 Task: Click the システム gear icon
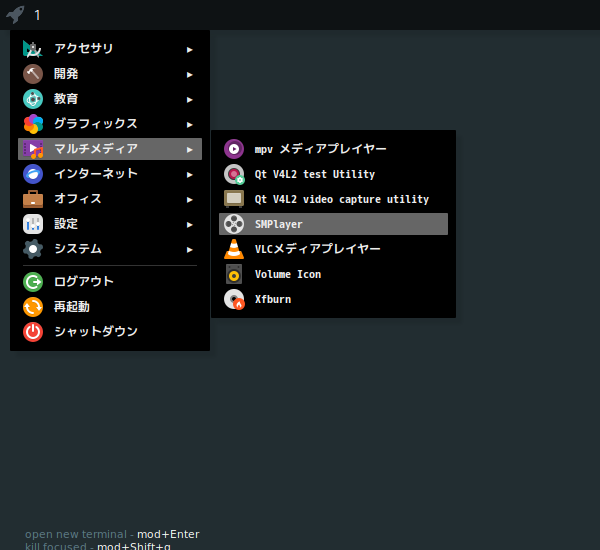coord(33,249)
